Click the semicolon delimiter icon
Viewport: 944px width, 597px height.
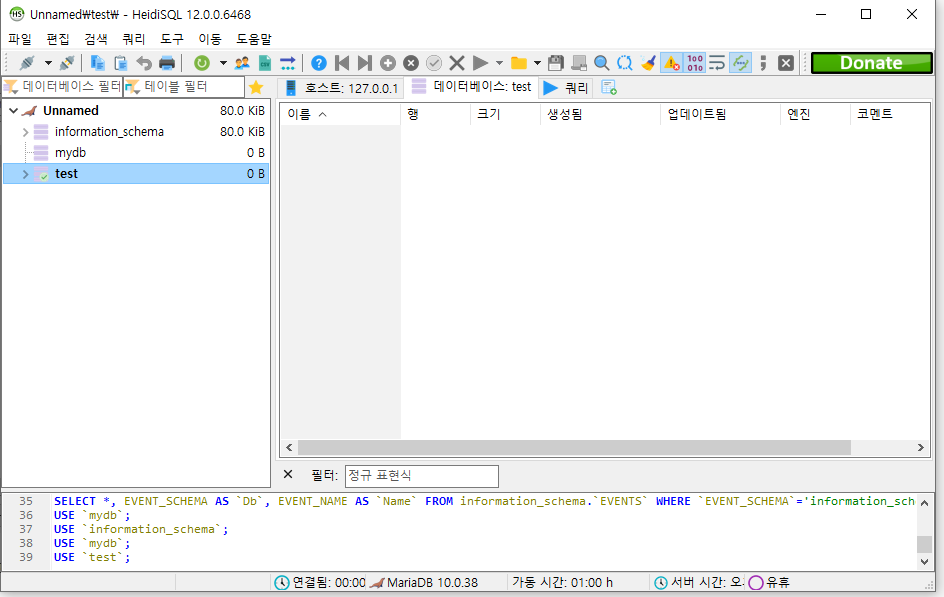[x=763, y=63]
